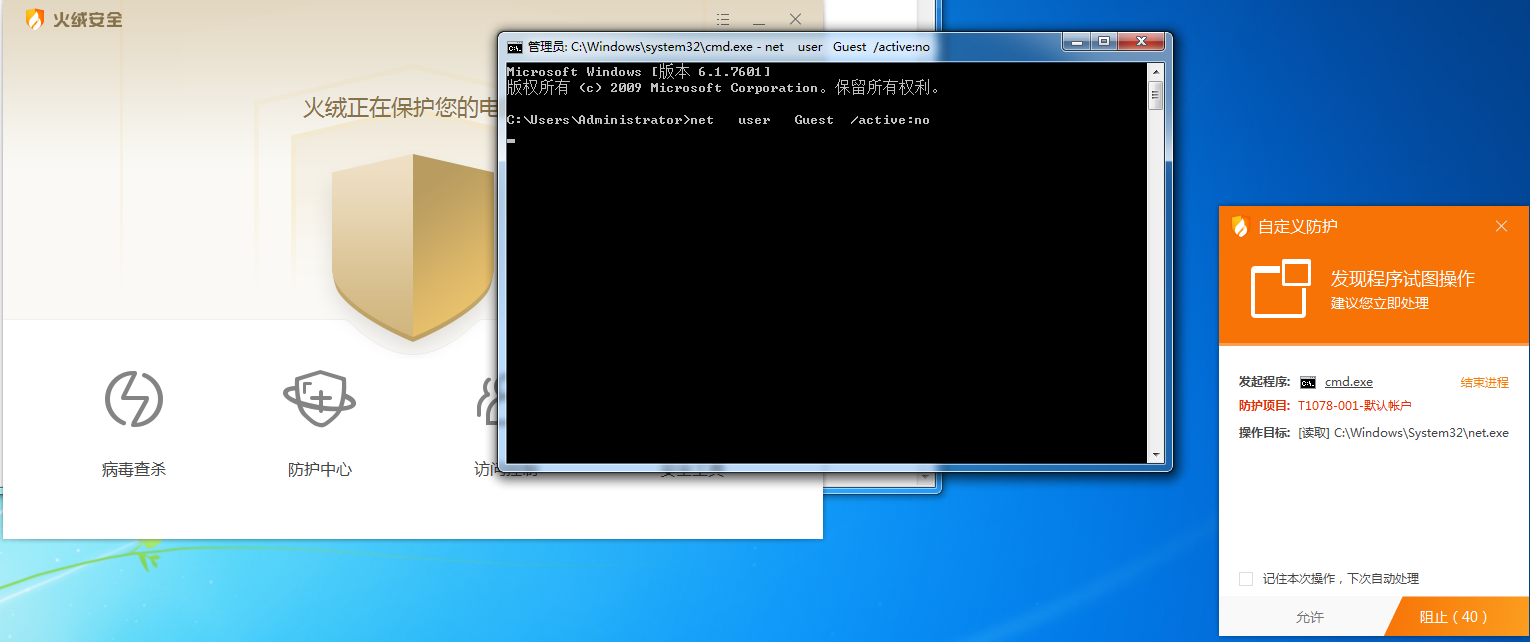Screen dimensions: 1530x642
Task: Click the cmd scrollbar up arrow
Action: [x=1155, y=72]
